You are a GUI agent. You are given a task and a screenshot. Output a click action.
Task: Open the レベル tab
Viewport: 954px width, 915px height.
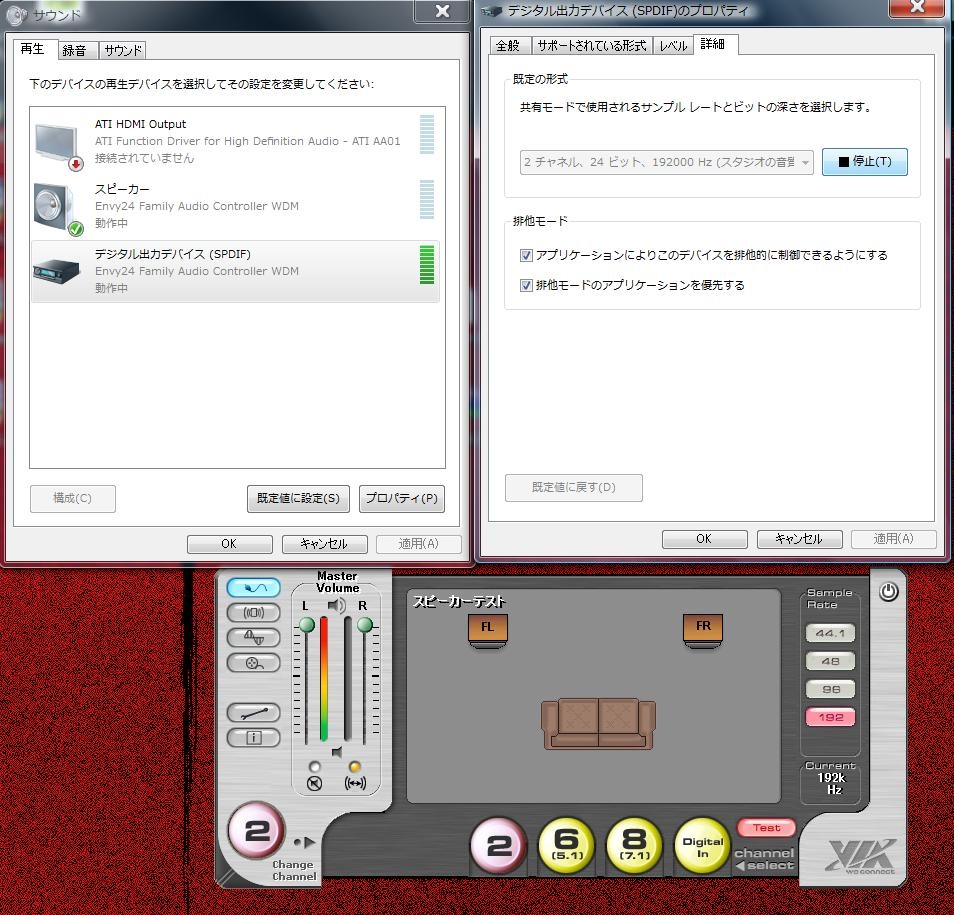tap(673, 46)
